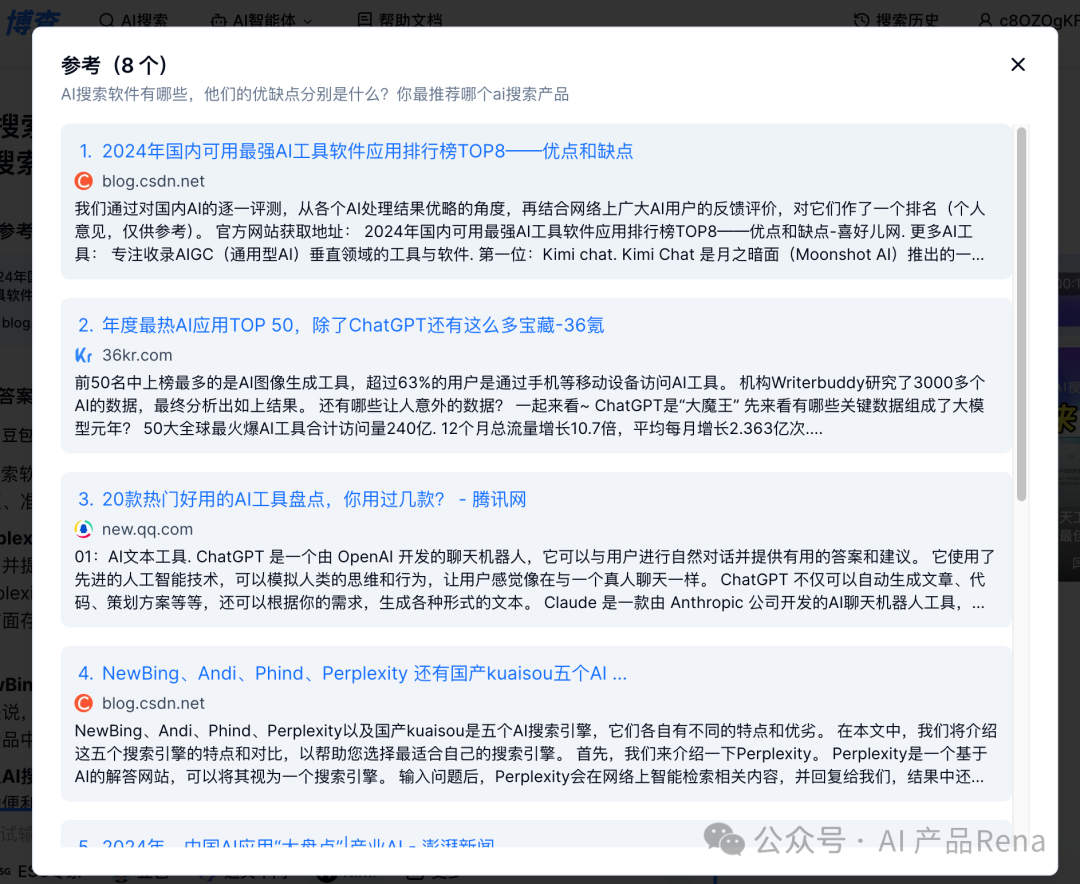Click the CSDN icon under result 4
1080x884 pixels.
tap(84, 703)
